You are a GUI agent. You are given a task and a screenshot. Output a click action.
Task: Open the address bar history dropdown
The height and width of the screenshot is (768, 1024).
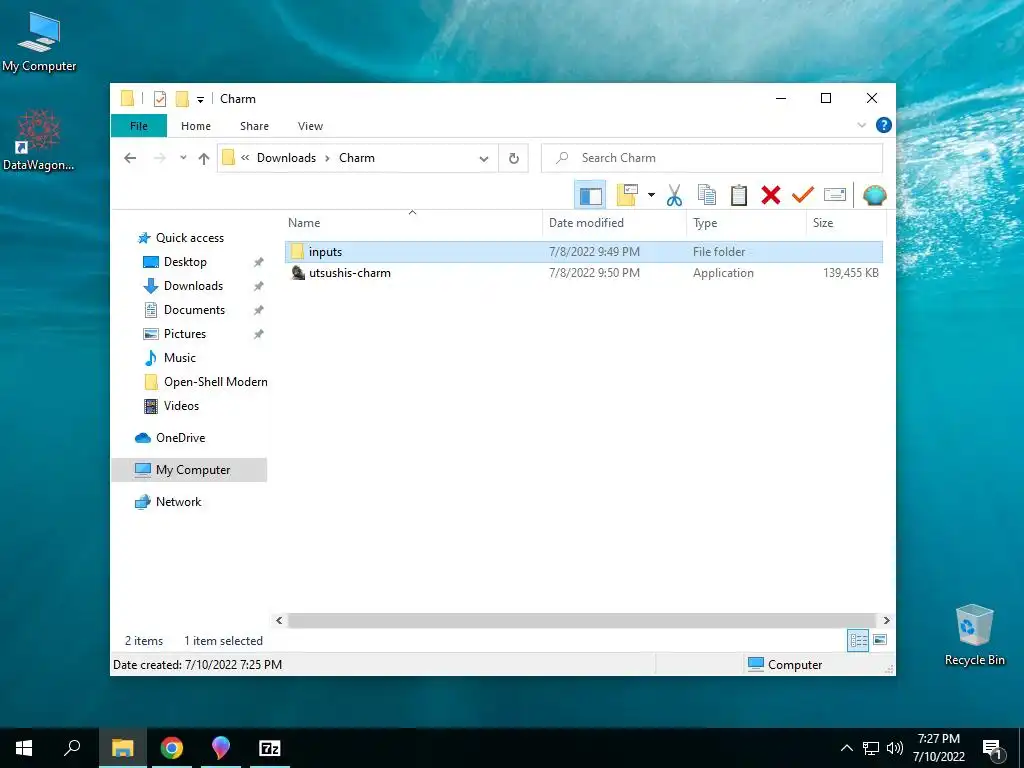point(484,159)
